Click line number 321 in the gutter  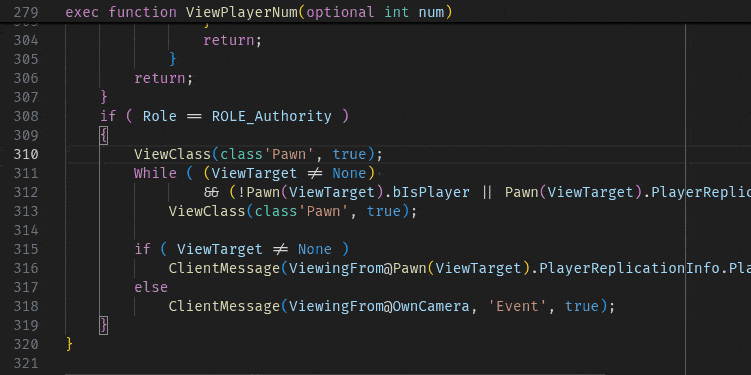coord(26,363)
